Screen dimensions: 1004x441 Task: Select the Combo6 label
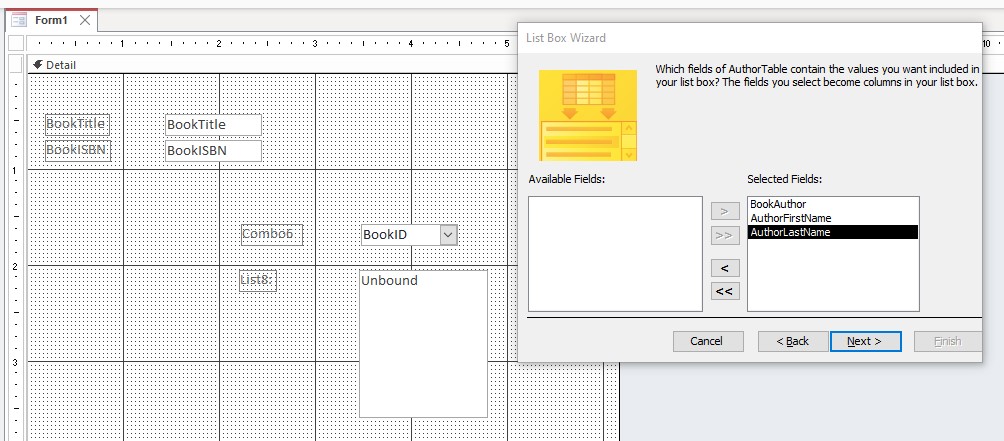tap(270, 234)
